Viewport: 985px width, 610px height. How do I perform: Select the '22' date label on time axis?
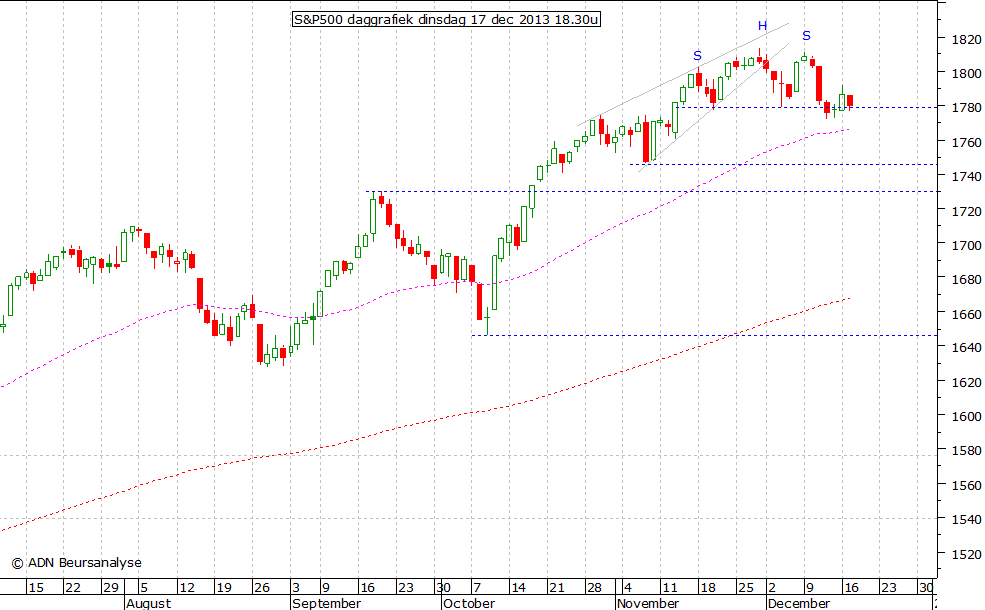(x=73, y=588)
